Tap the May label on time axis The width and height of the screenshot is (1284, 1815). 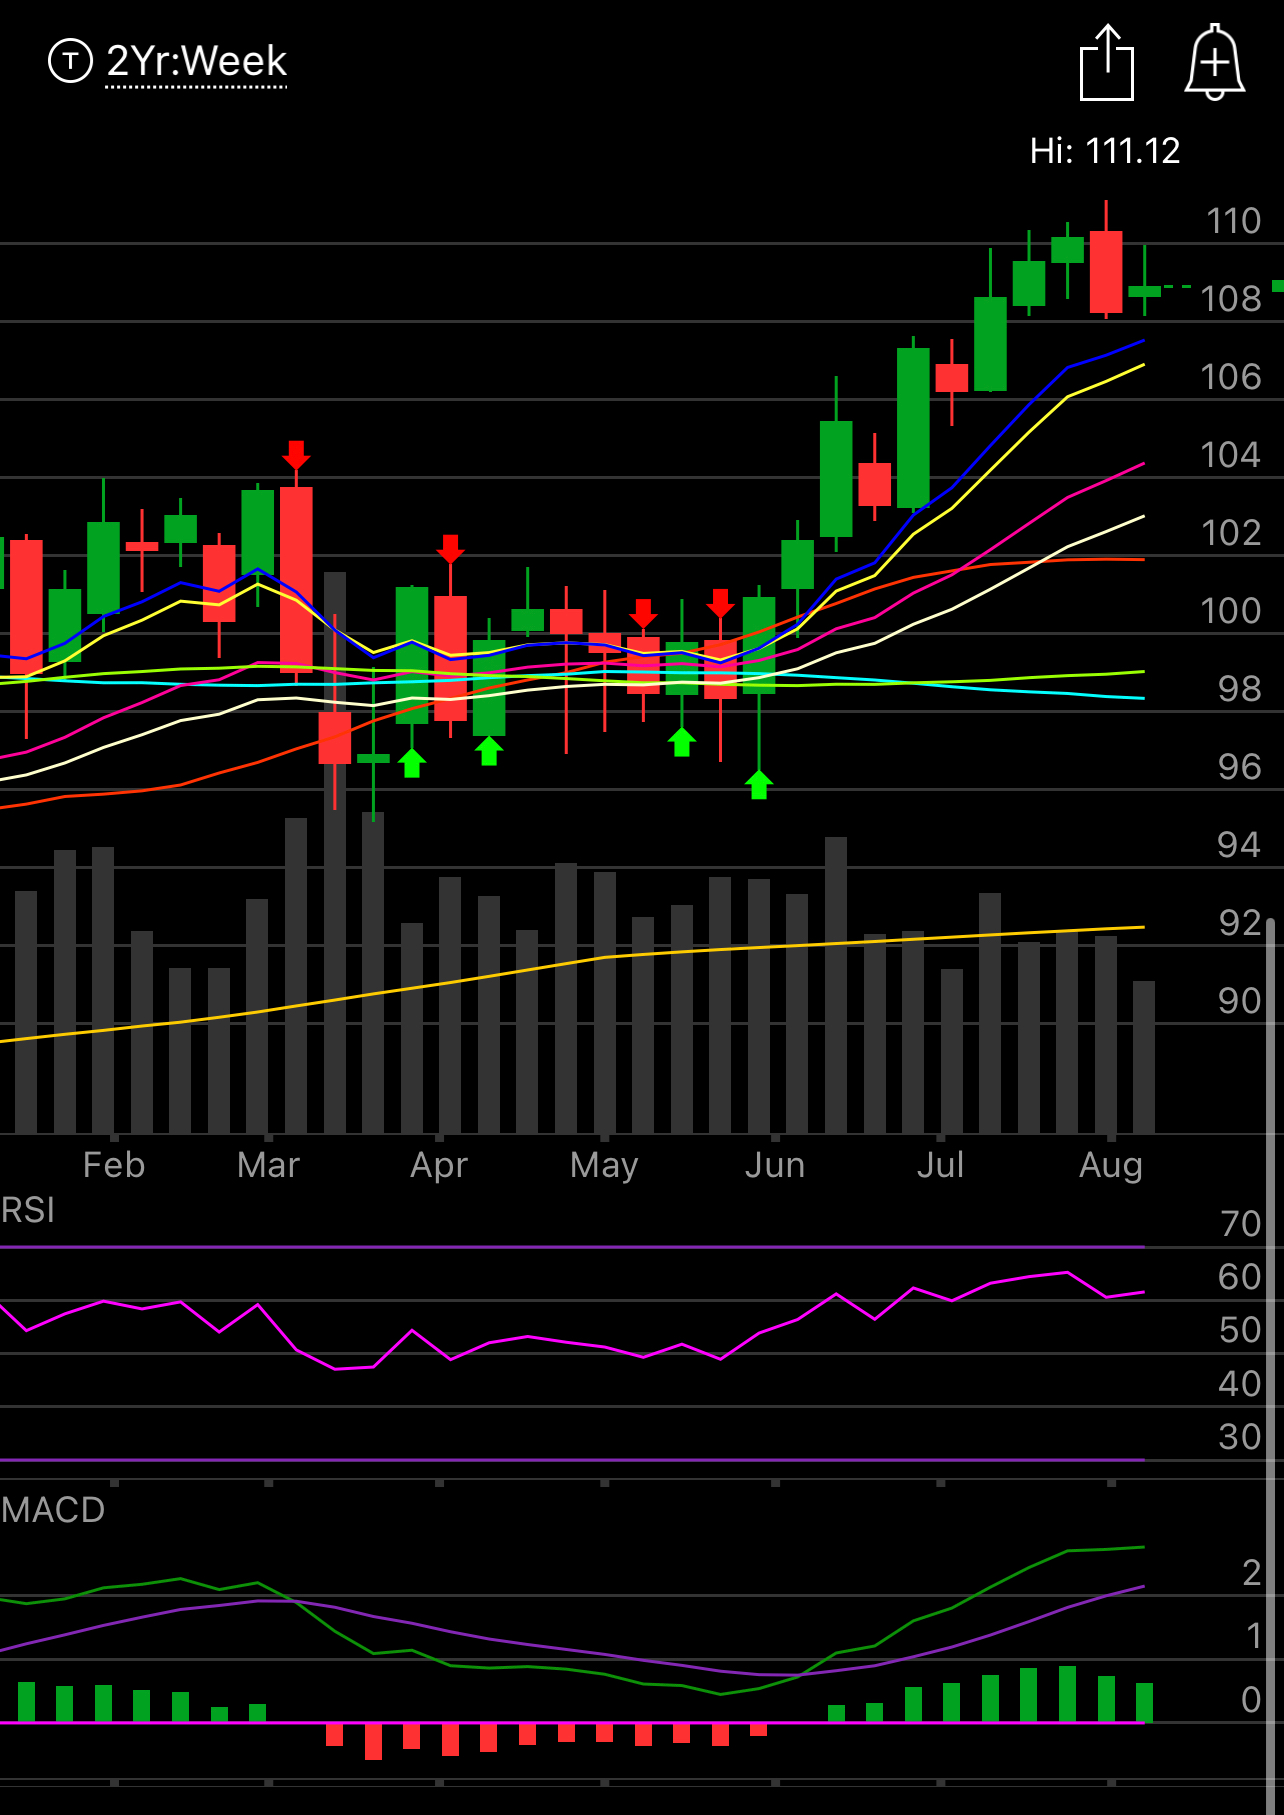(x=604, y=1165)
